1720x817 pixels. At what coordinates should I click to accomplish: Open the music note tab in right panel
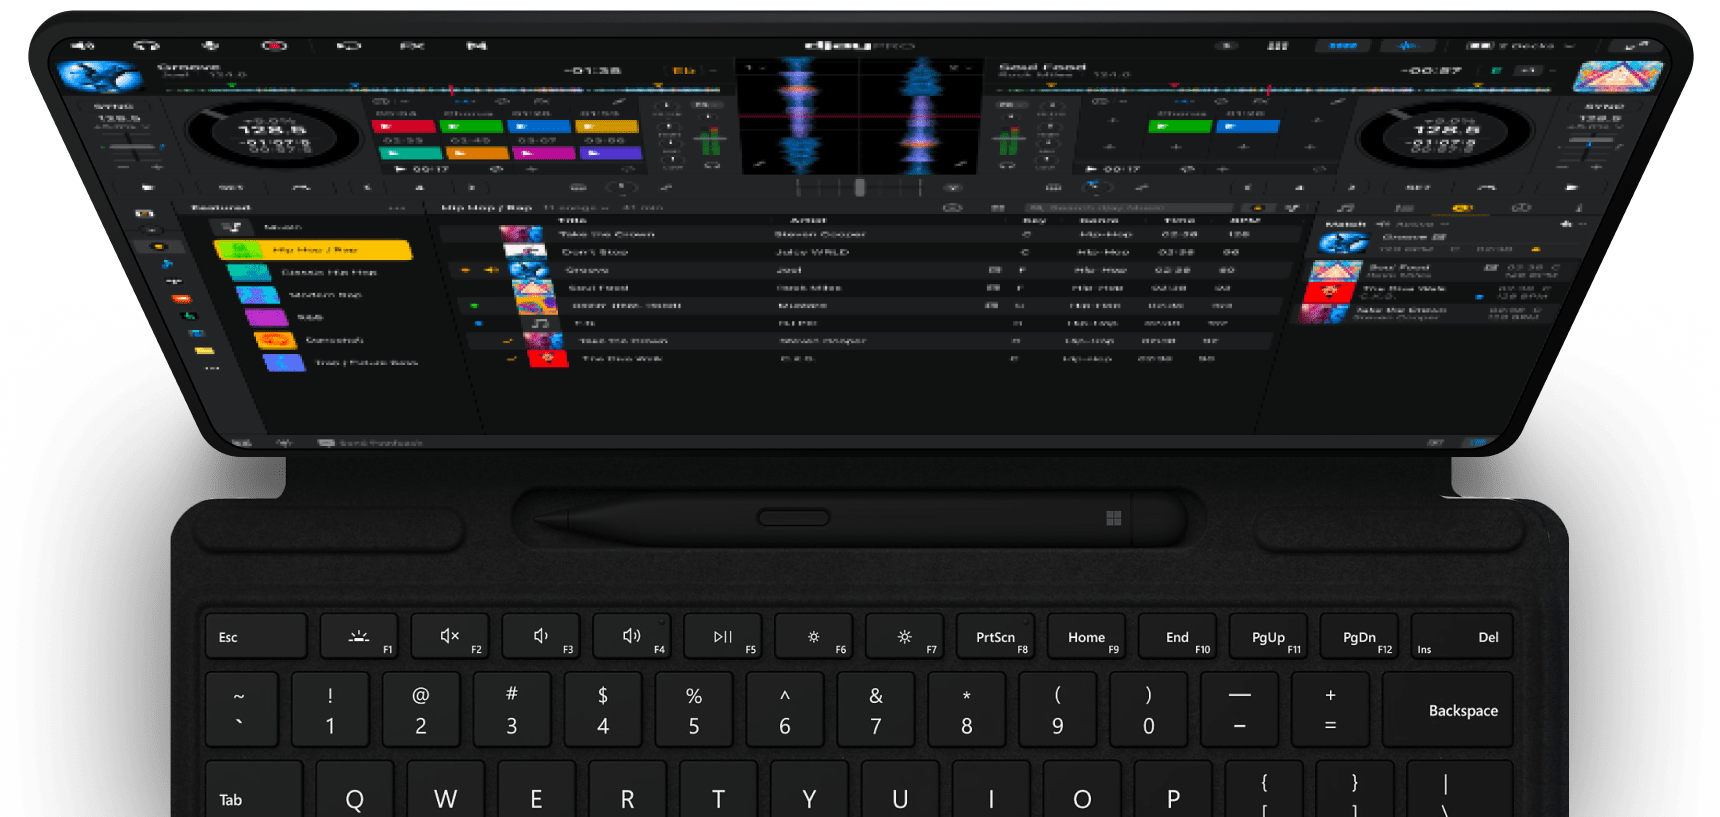click(x=1348, y=208)
